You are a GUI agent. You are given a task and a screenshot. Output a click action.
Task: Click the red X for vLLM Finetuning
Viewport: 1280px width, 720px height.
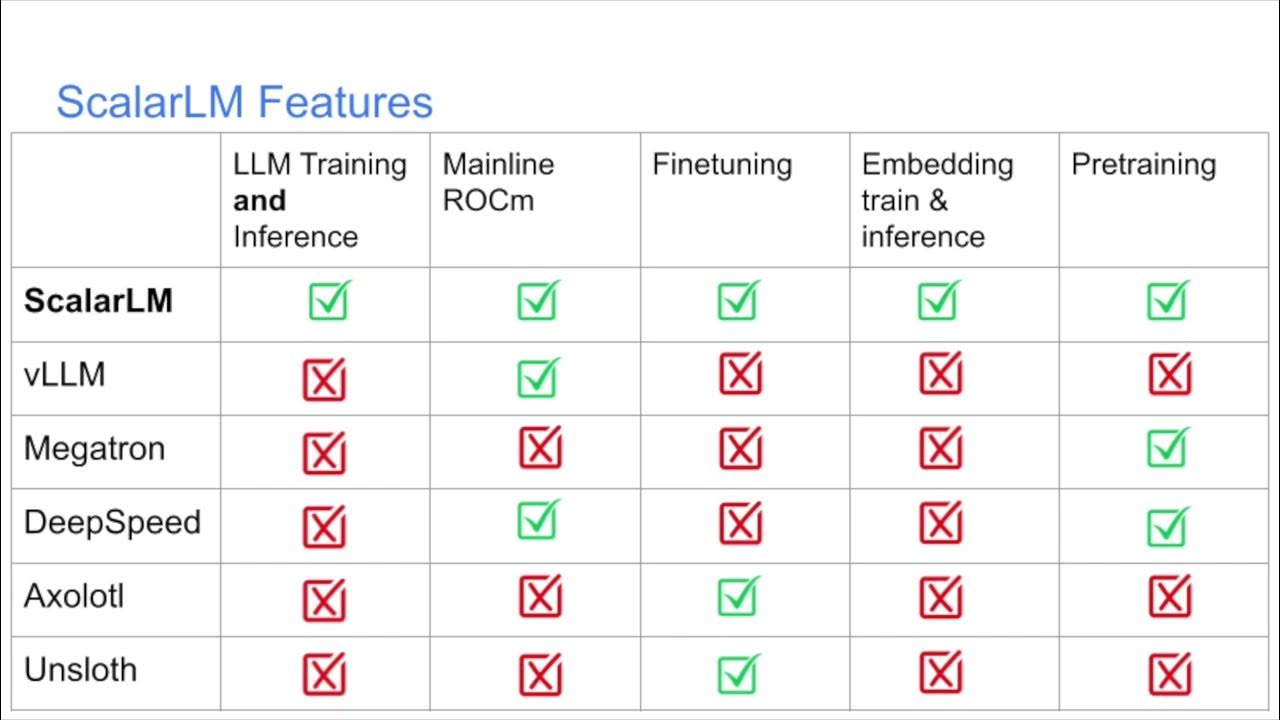[740, 374]
